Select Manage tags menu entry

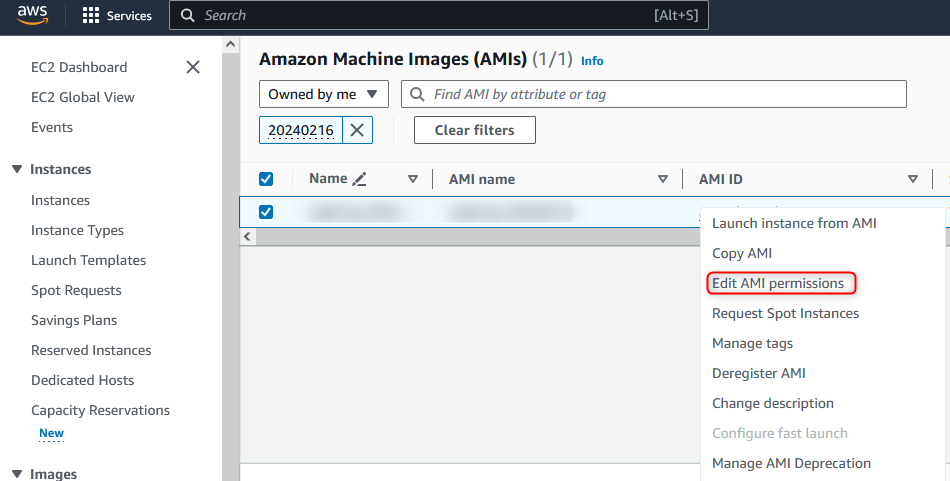pos(752,343)
